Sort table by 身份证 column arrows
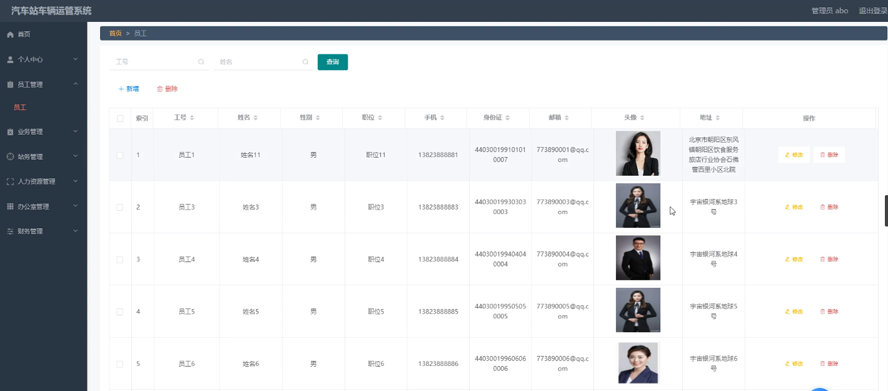888x391 pixels. point(508,118)
